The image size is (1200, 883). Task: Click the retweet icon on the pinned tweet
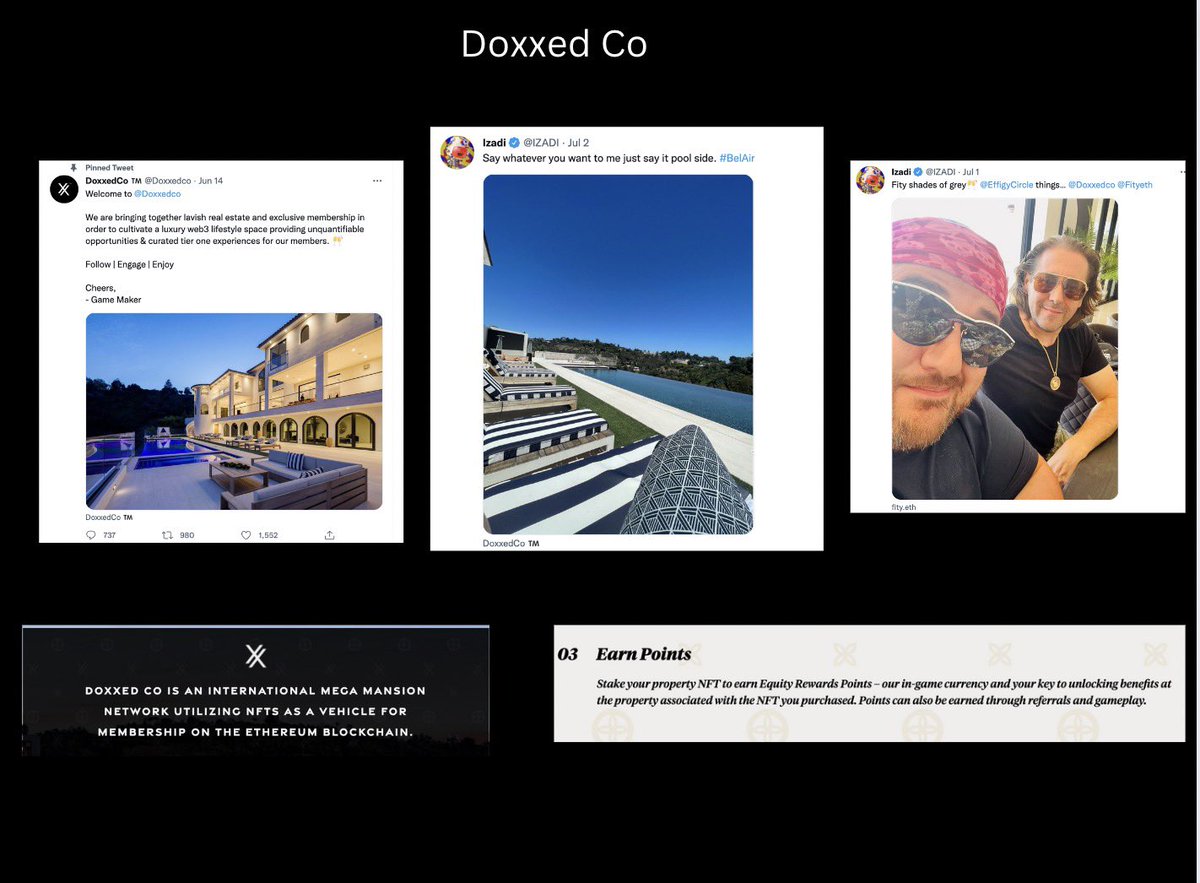(167, 536)
